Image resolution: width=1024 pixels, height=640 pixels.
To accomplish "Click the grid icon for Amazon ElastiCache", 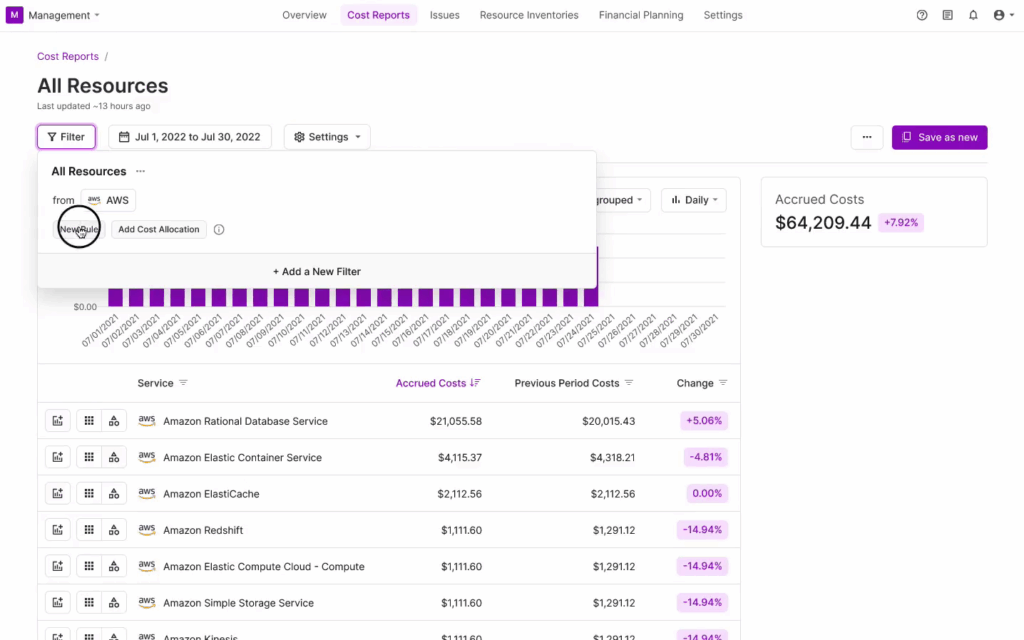I will [89, 494].
